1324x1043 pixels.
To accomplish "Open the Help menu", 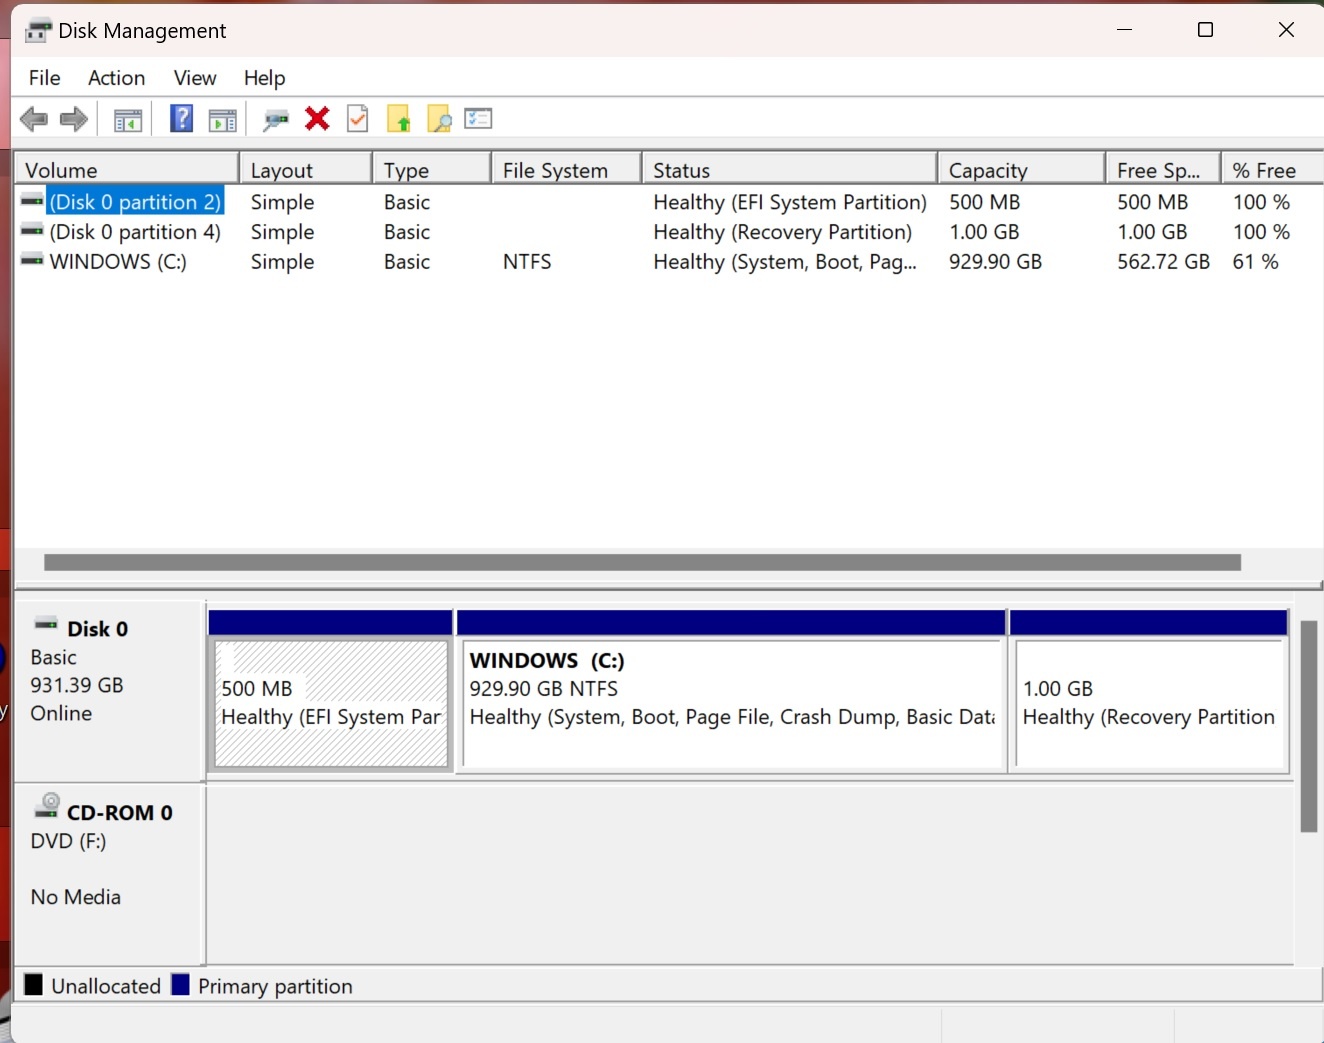I will [x=264, y=78].
